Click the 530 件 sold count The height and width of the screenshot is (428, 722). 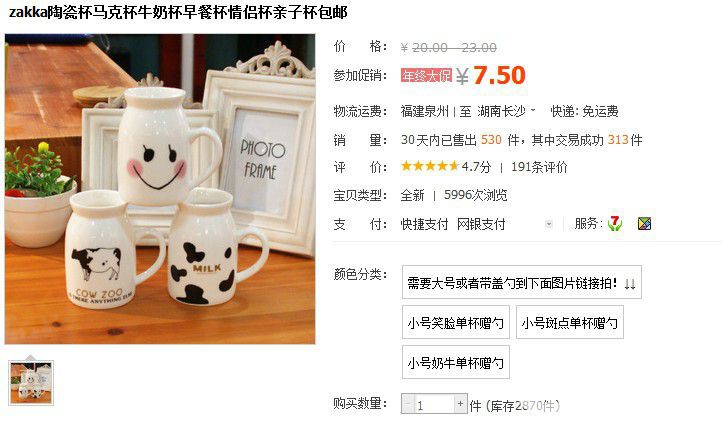coord(499,139)
